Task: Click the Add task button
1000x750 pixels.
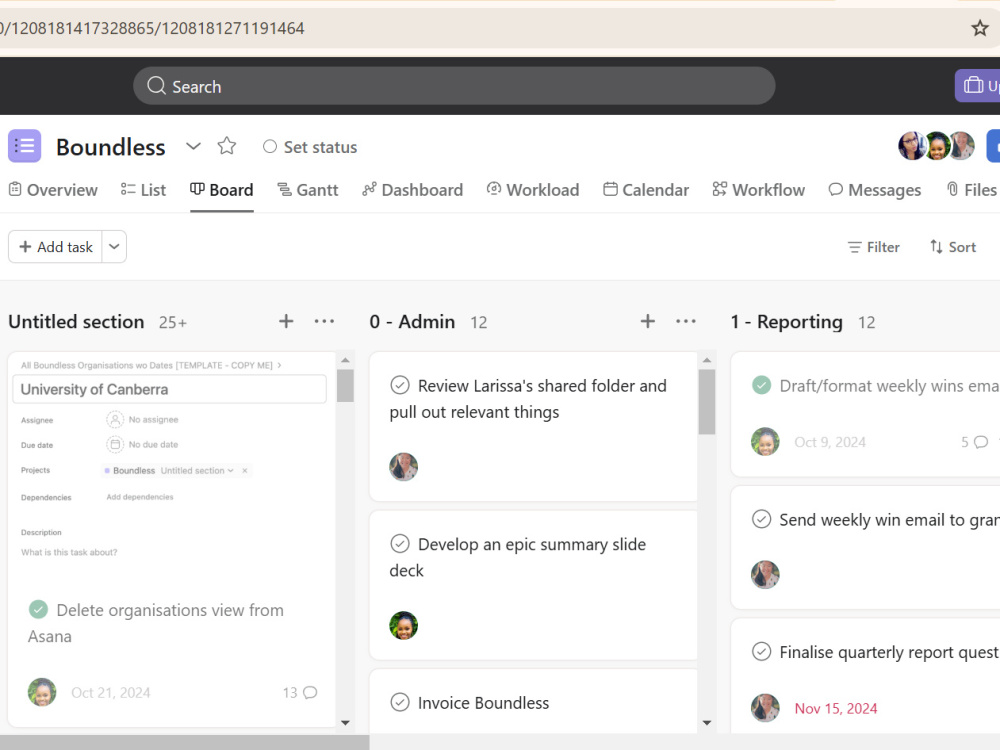Action: coord(55,247)
